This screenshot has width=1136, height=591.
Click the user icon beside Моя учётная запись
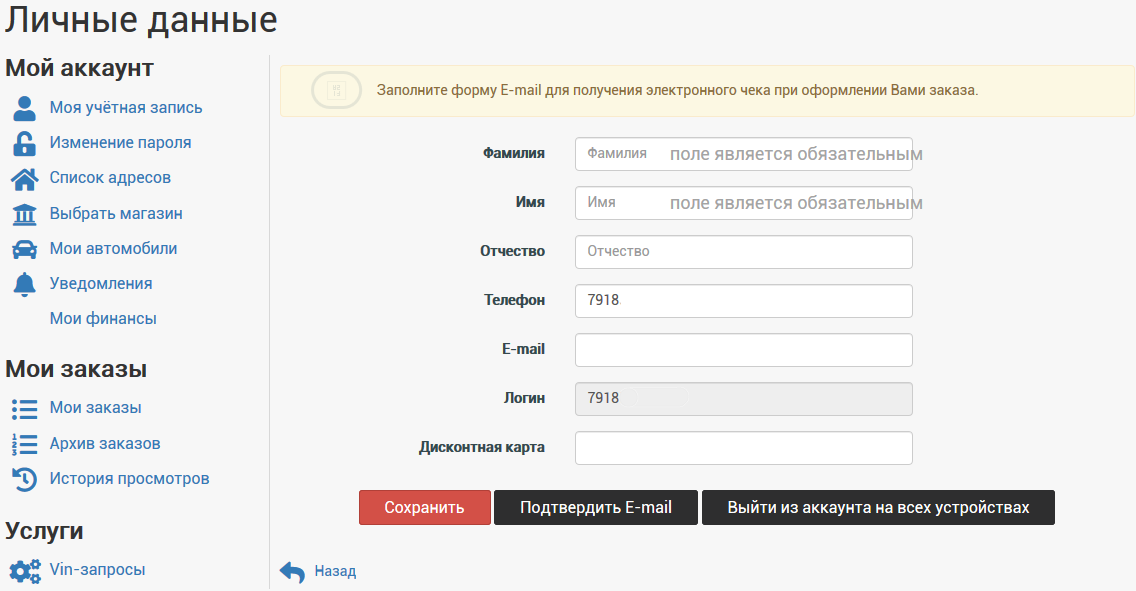tap(24, 108)
